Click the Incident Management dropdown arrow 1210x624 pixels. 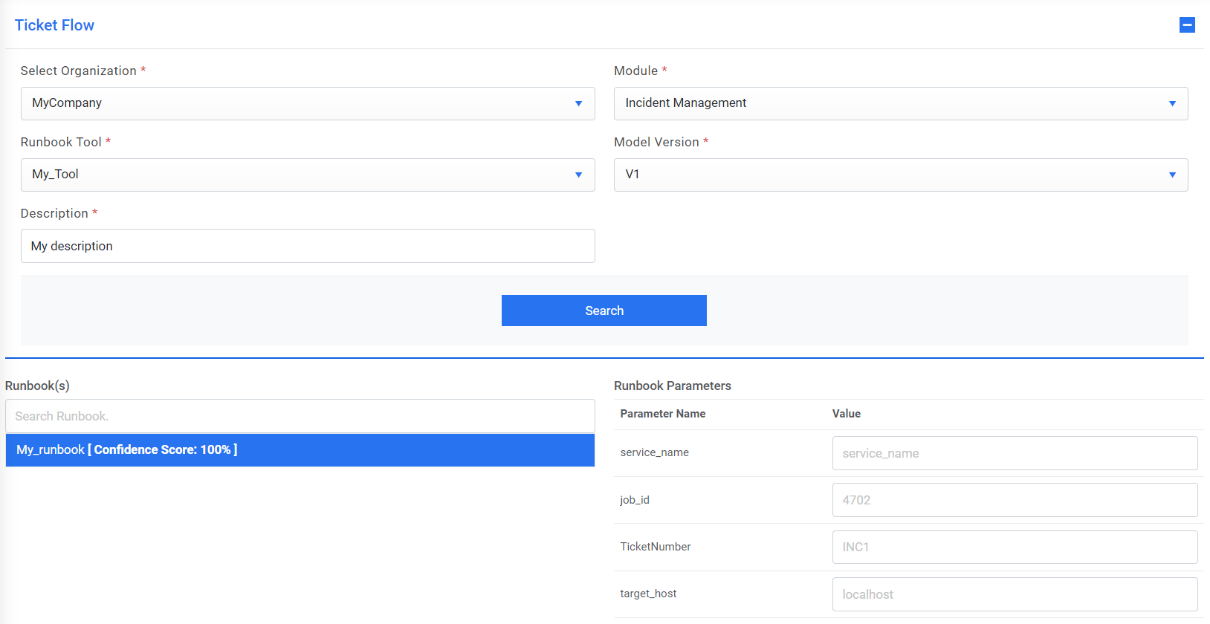[x=1172, y=103]
